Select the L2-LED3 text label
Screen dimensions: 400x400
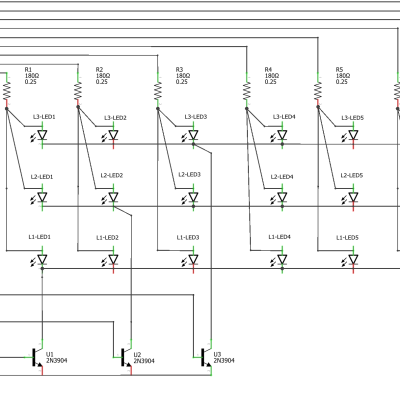coord(190,174)
